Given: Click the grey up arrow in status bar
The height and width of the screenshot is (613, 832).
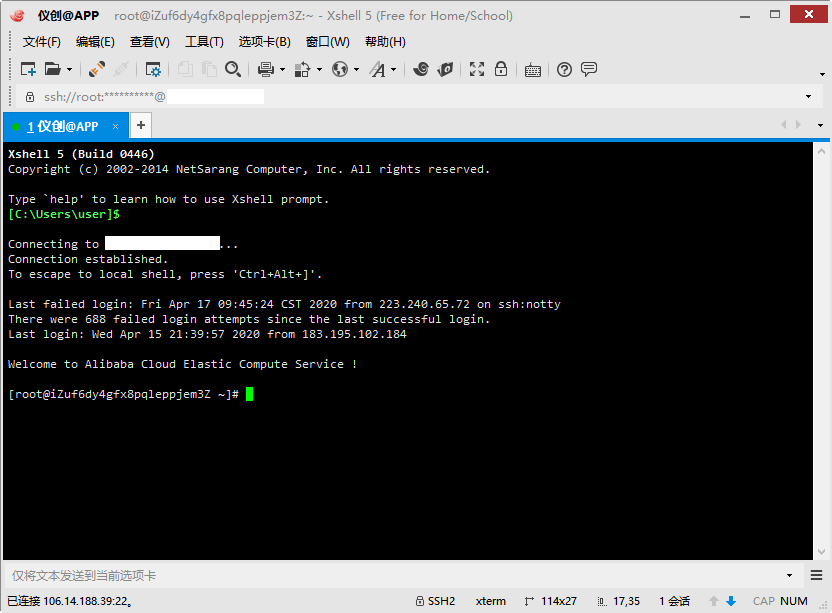Looking at the screenshot, I should [714, 601].
